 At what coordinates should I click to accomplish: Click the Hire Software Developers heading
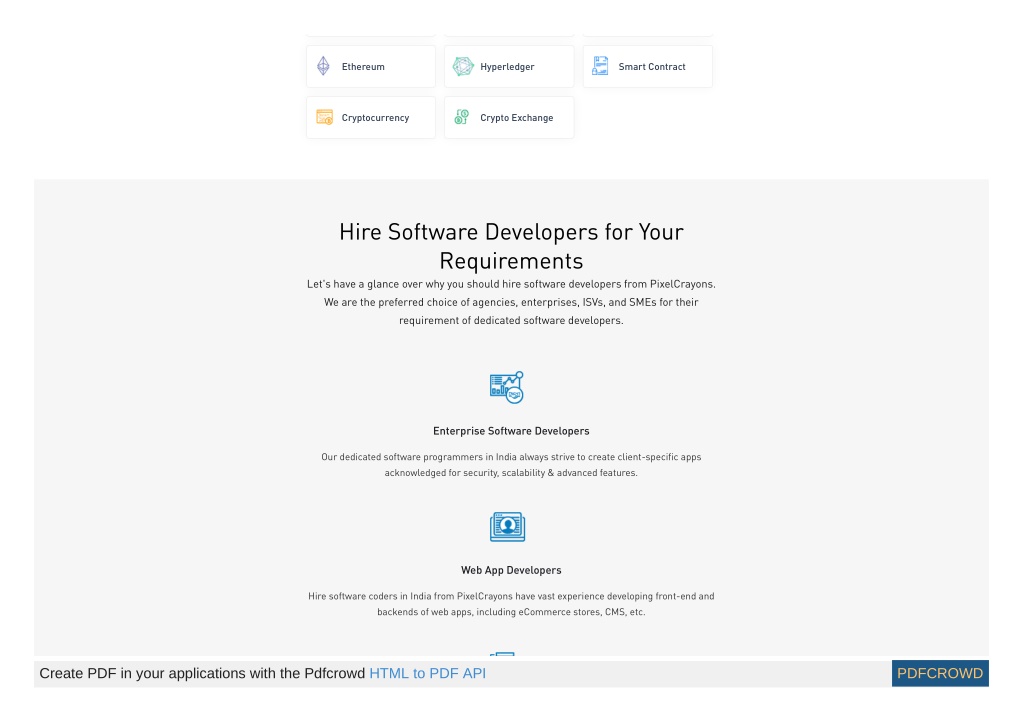tap(512, 246)
